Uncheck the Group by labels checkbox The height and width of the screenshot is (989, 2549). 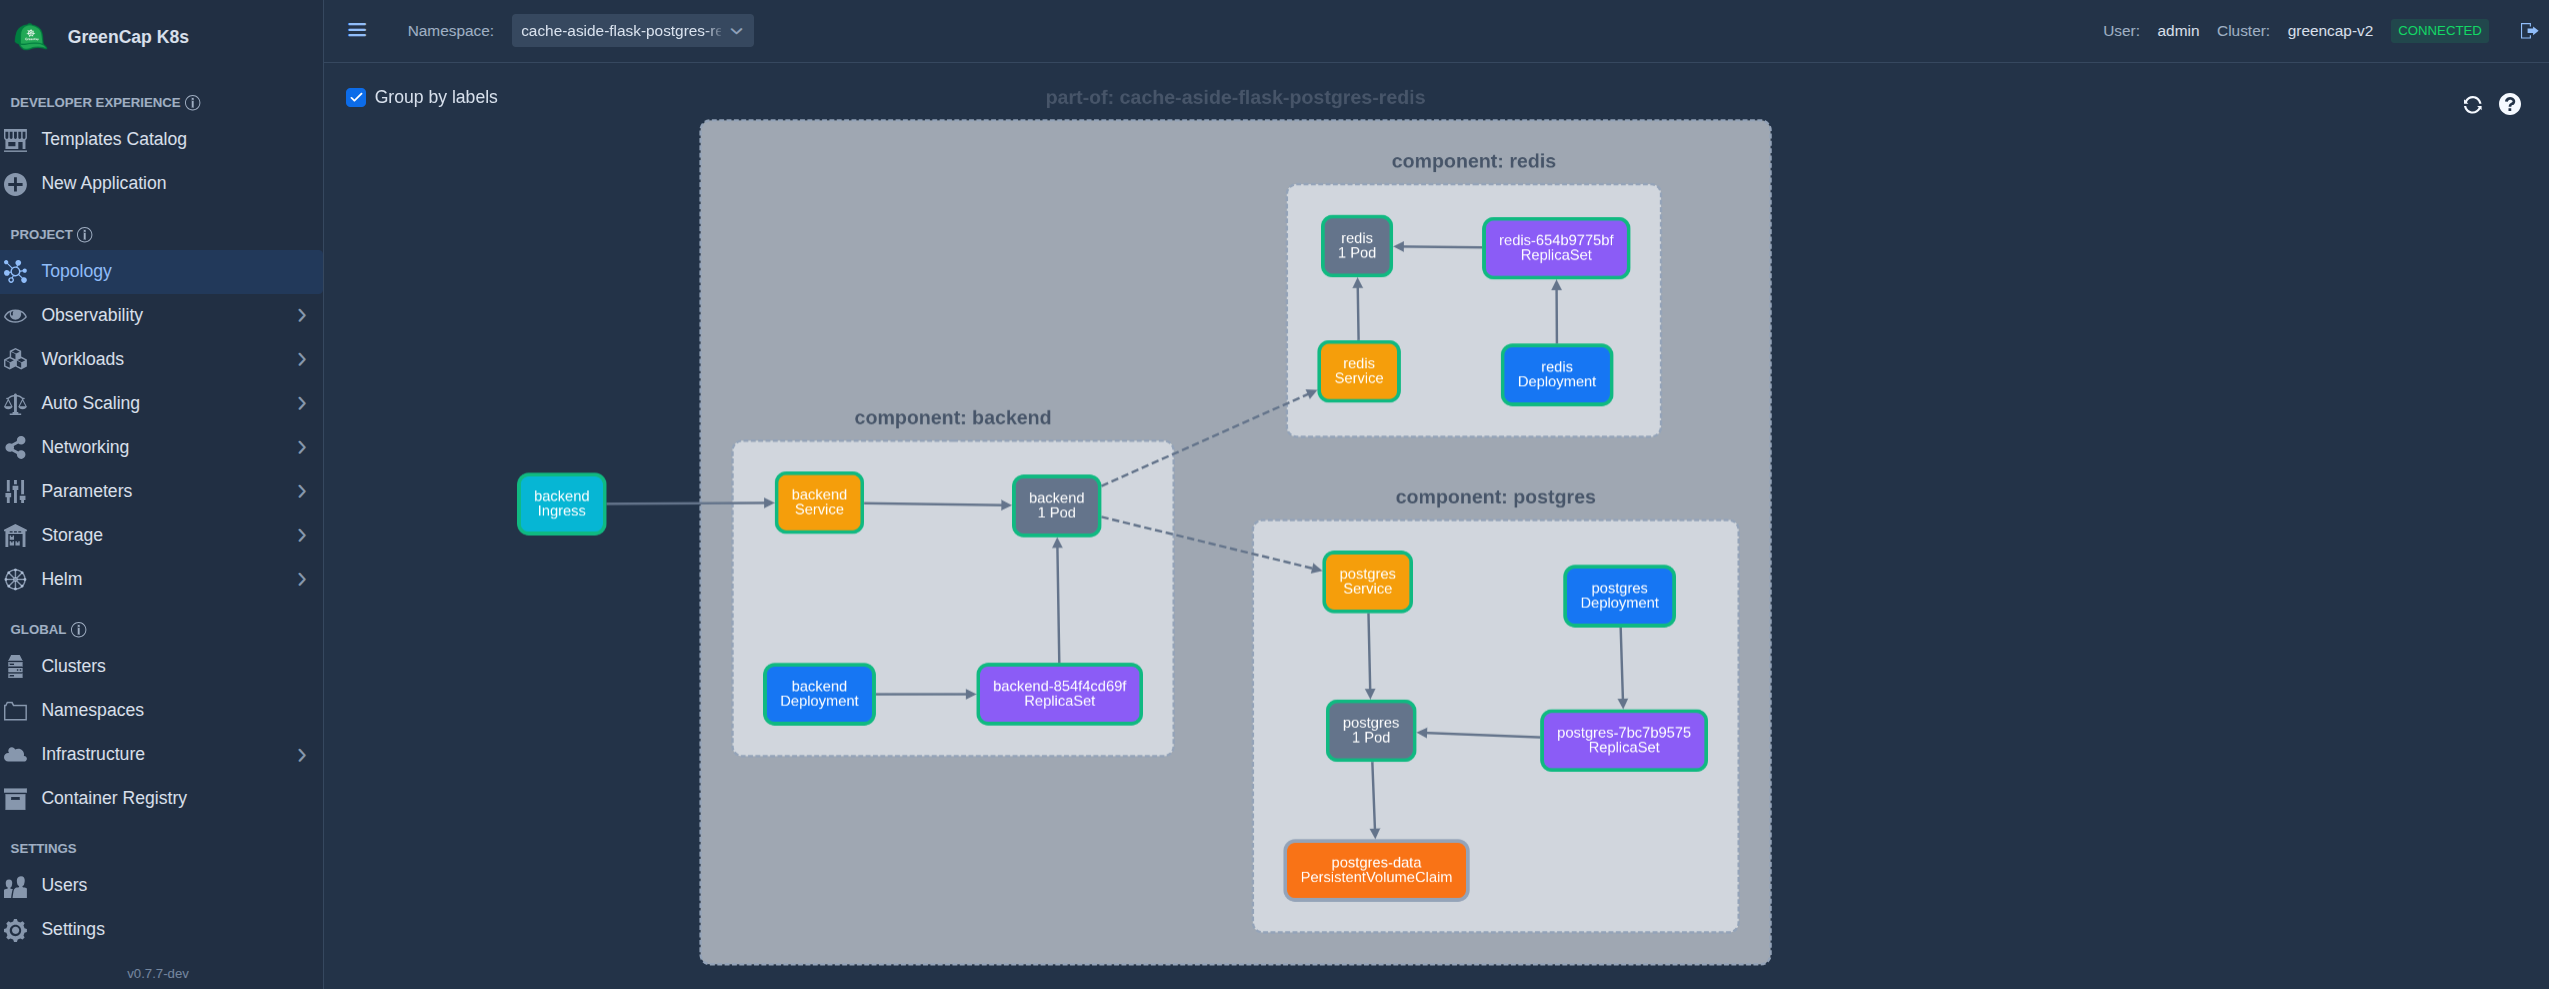pyautogui.click(x=356, y=97)
